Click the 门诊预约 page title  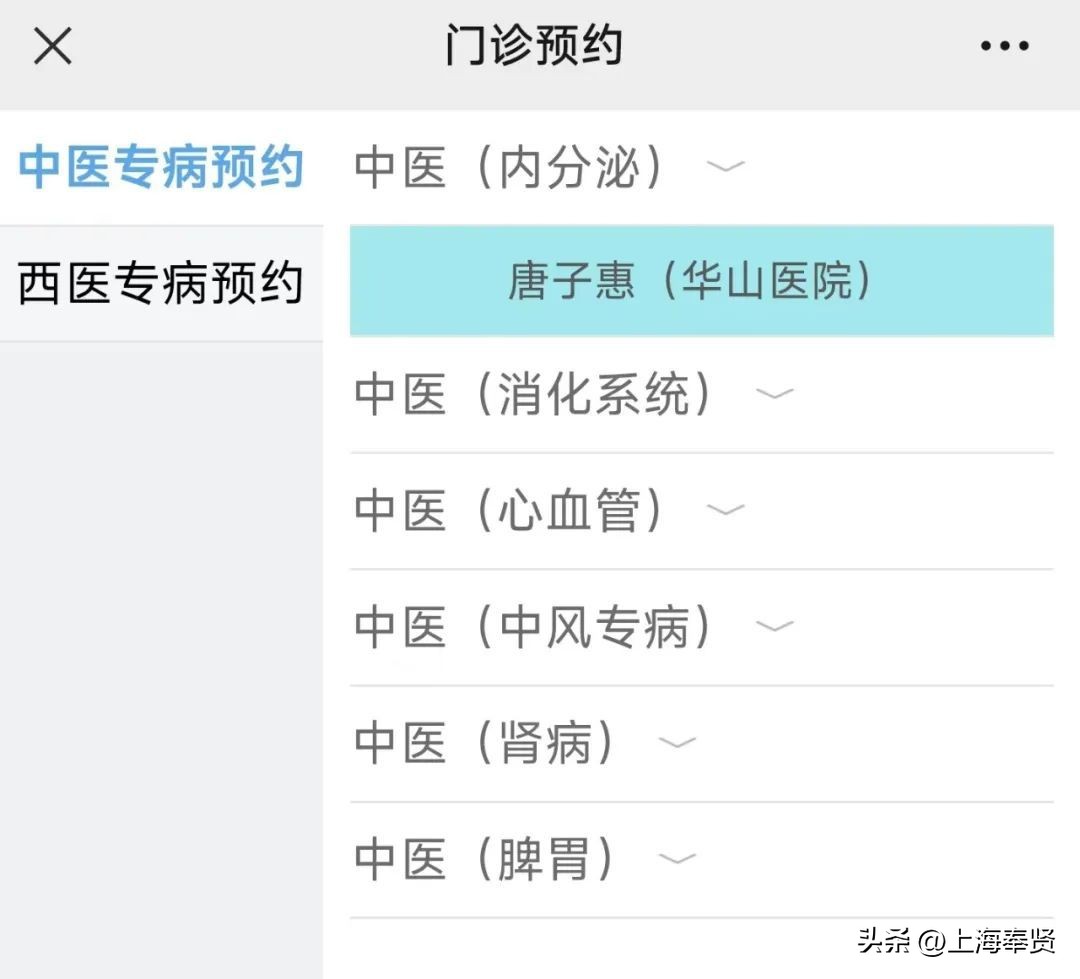(x=537, y=44)
